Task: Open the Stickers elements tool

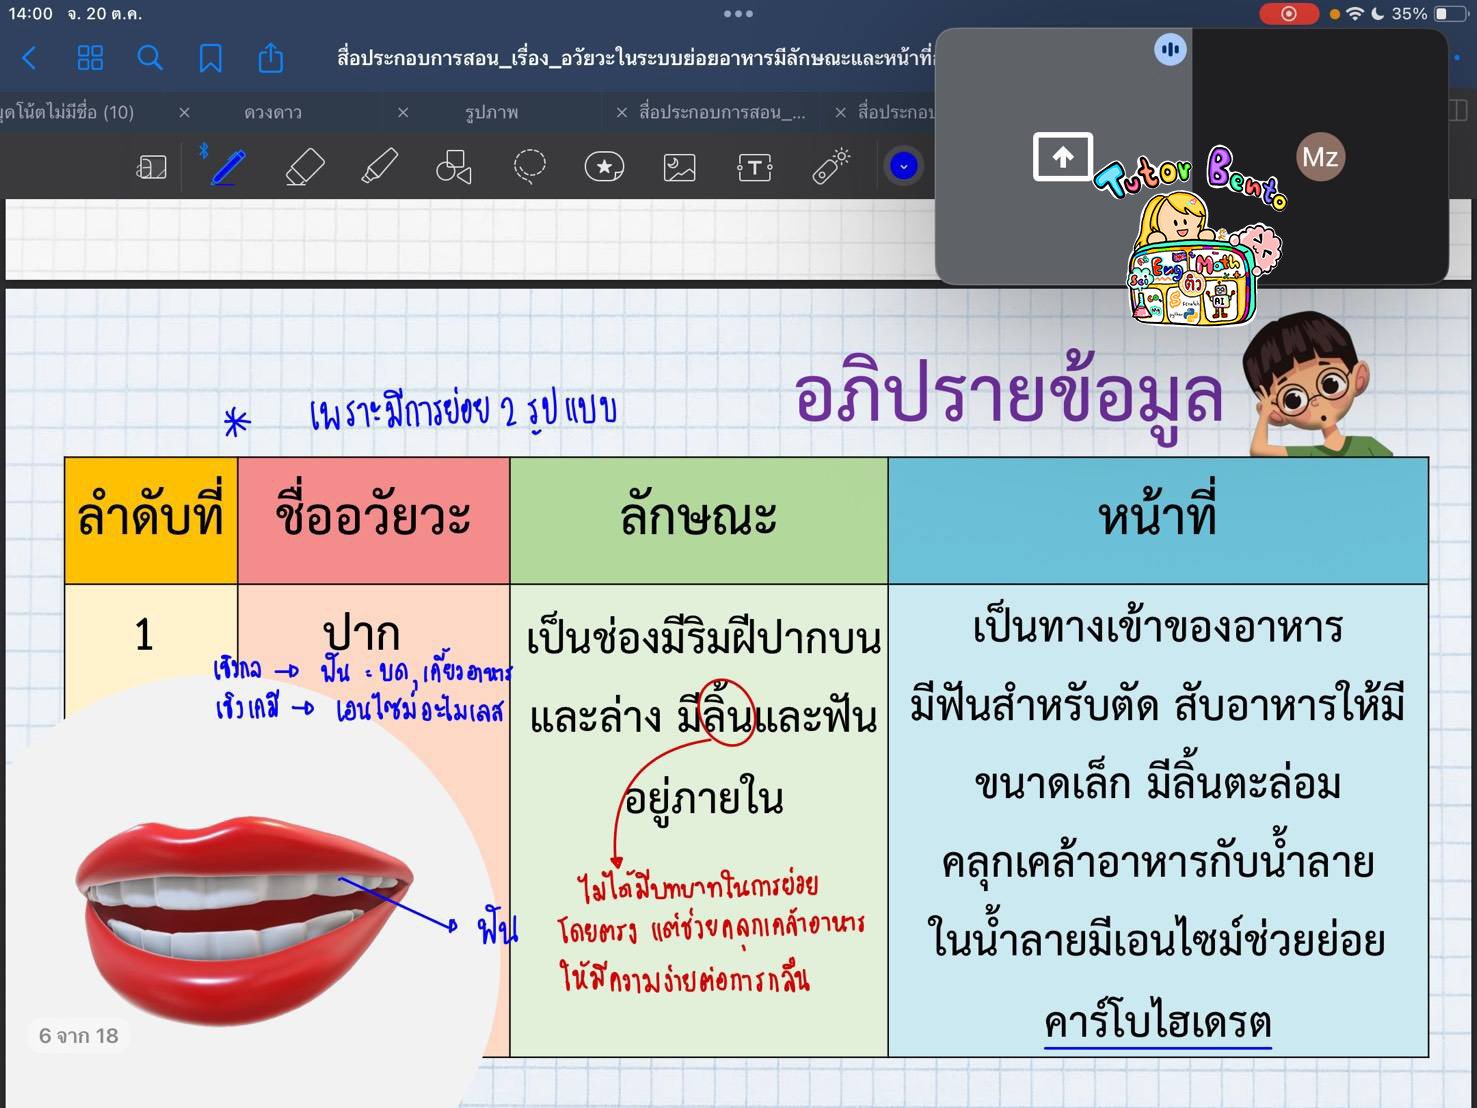Action: [604, 167]
